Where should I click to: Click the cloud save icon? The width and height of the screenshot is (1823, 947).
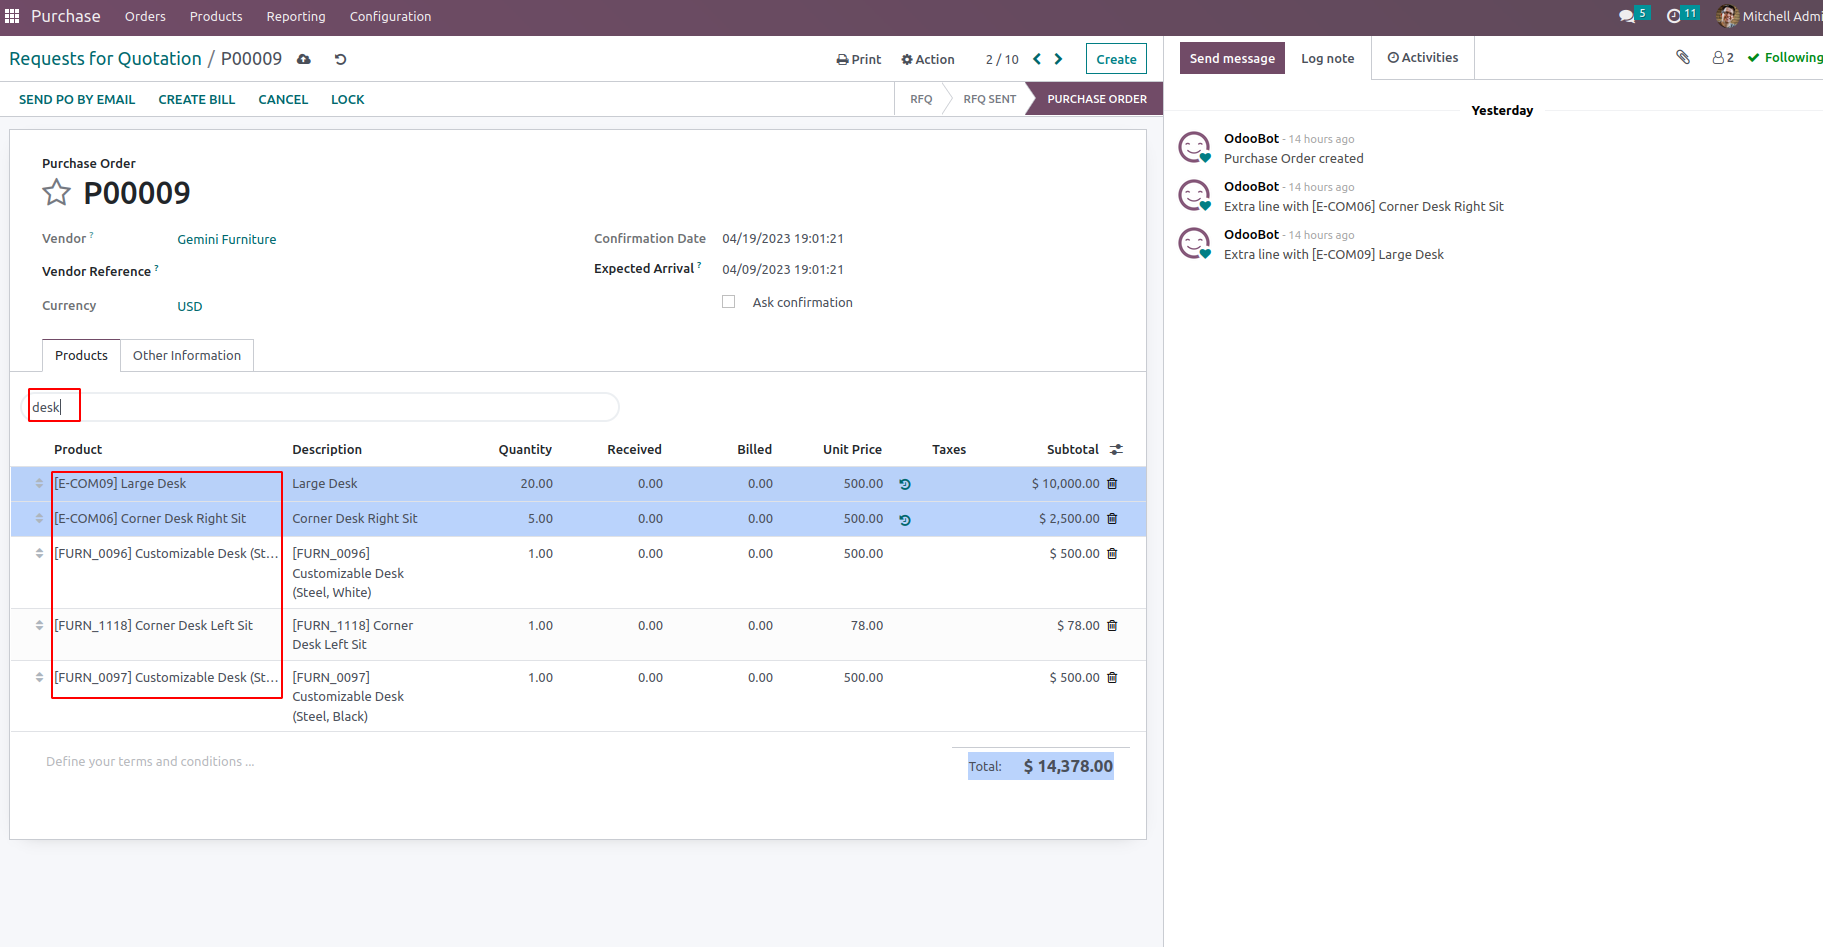coord(304,60)
